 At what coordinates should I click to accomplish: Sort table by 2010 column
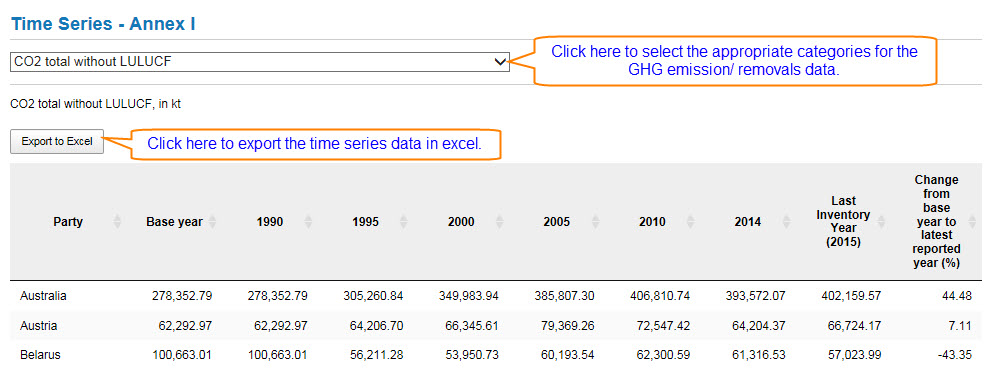[652, 222]
